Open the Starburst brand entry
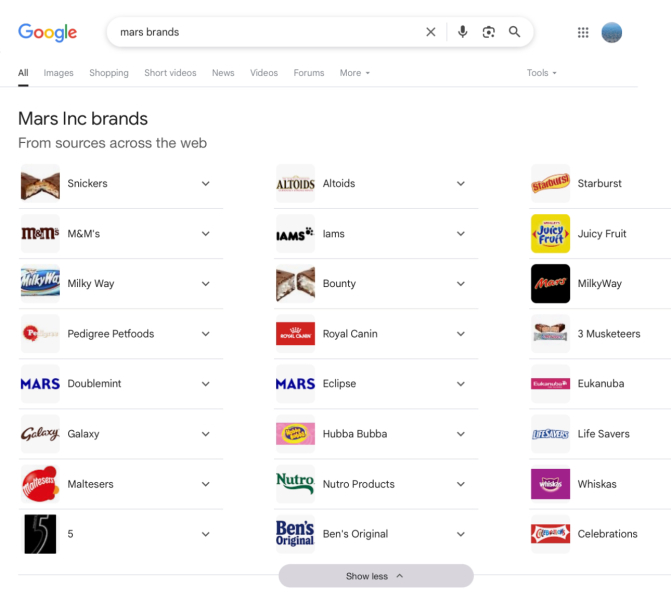Image resolution: width=671 pixels, height=600 pixels. click(600, 184)
